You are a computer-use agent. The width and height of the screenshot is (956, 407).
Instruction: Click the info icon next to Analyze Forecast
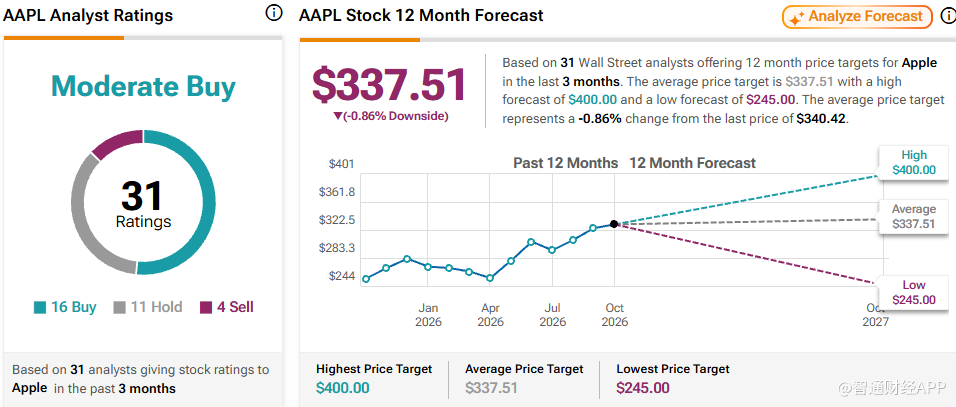click(x=949, y=16)
